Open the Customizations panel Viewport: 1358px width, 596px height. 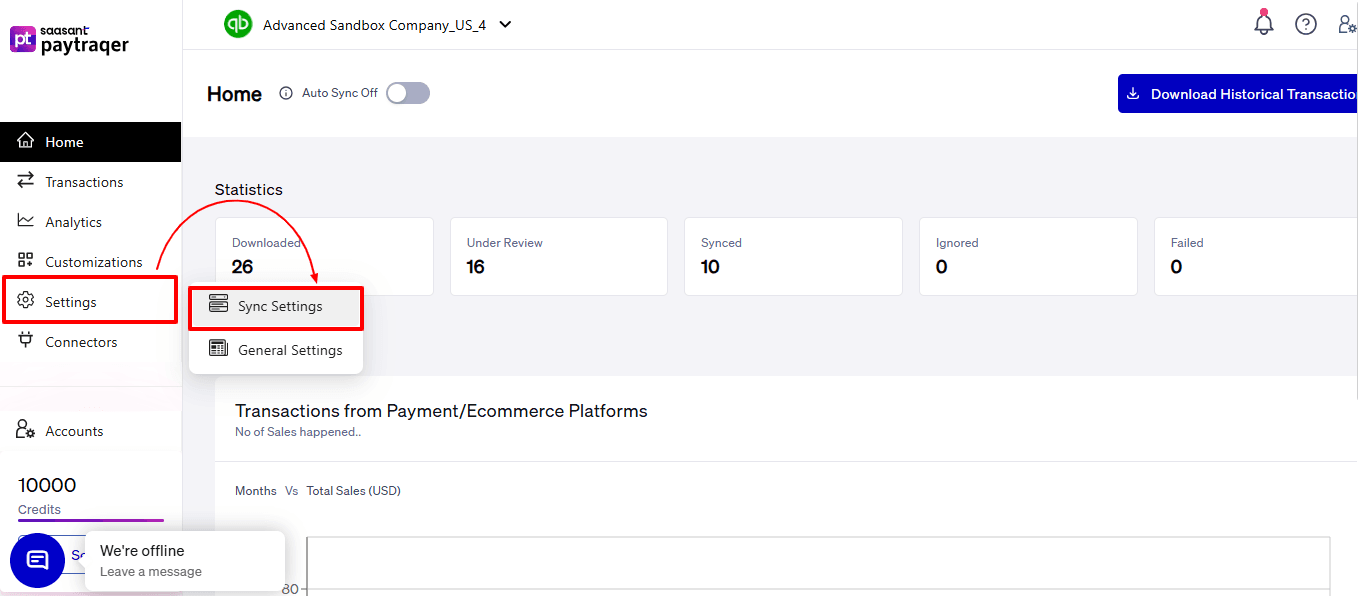click(90, 261)
